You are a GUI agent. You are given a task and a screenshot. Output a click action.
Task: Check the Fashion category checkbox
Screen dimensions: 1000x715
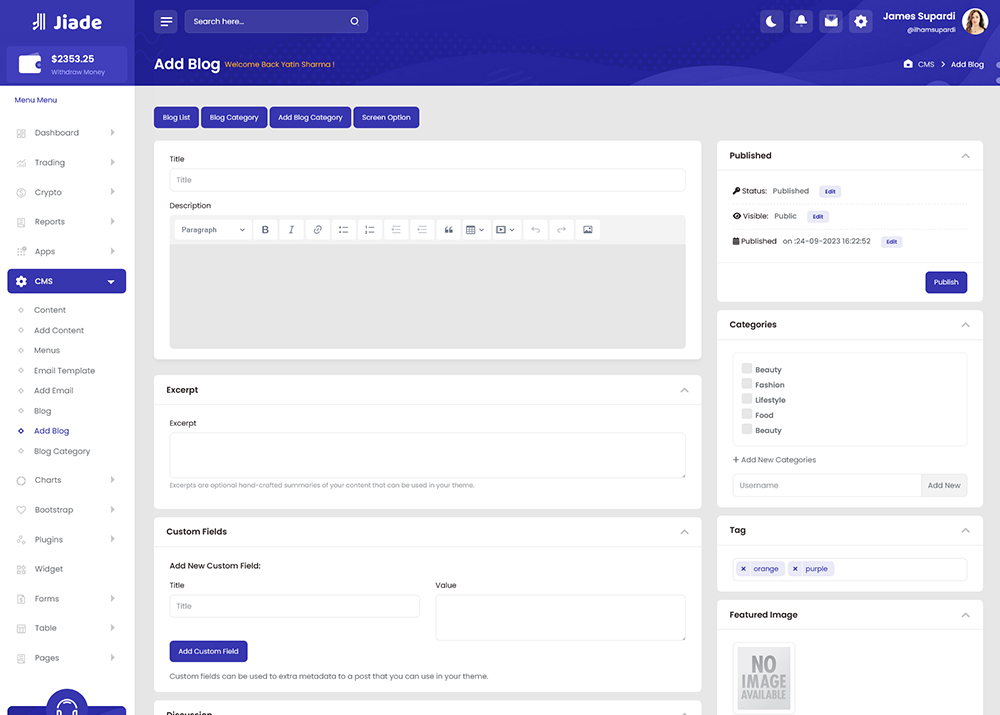(746, 384)
